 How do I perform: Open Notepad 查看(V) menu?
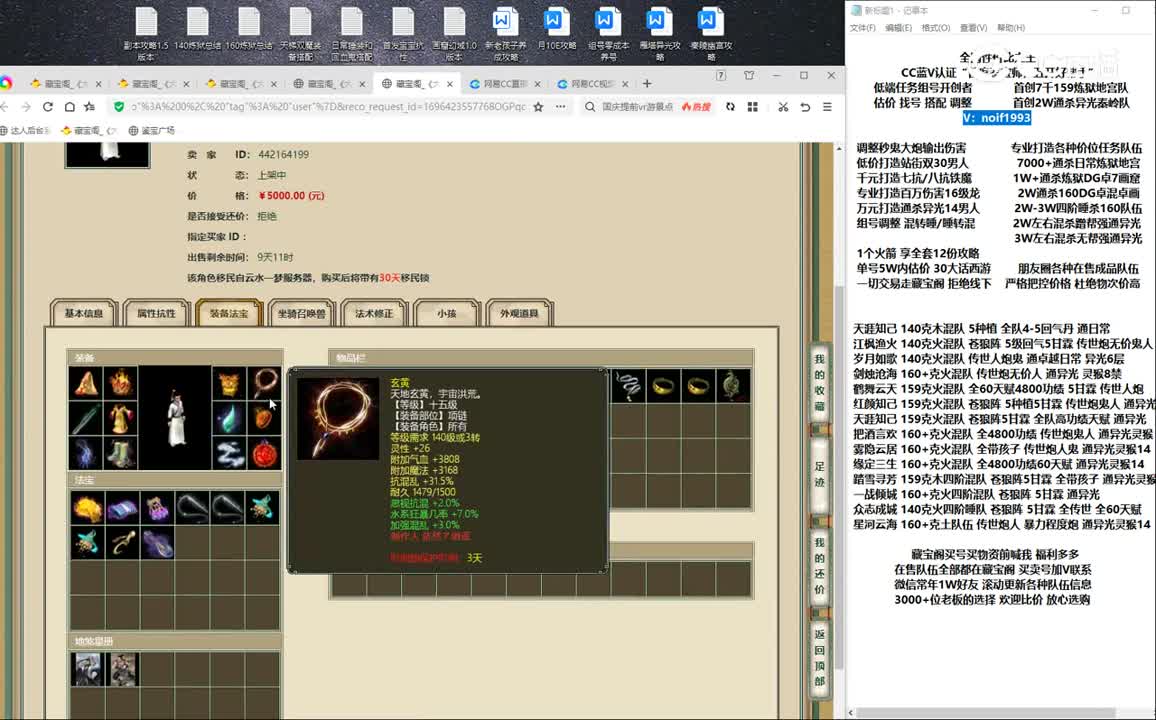(973, 28)
